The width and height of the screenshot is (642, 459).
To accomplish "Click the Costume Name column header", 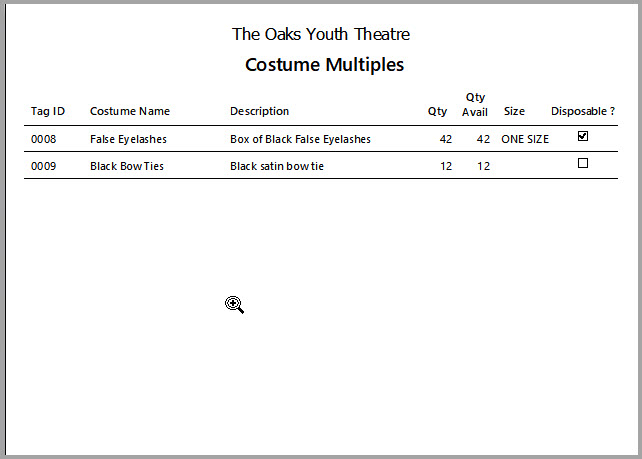I will [x=130, y=111].
